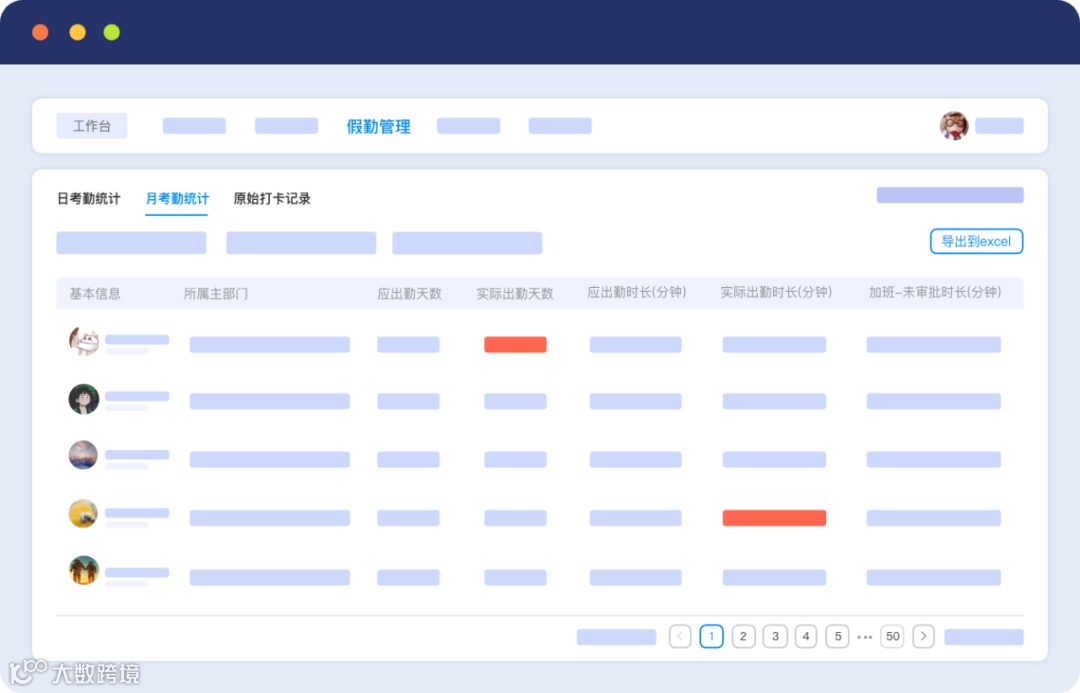Image resolution: width=1080 pixels, height=693 pixels.
Task: Click the dark-haired character avatar in the second row
Action: [x=83, y=399]
